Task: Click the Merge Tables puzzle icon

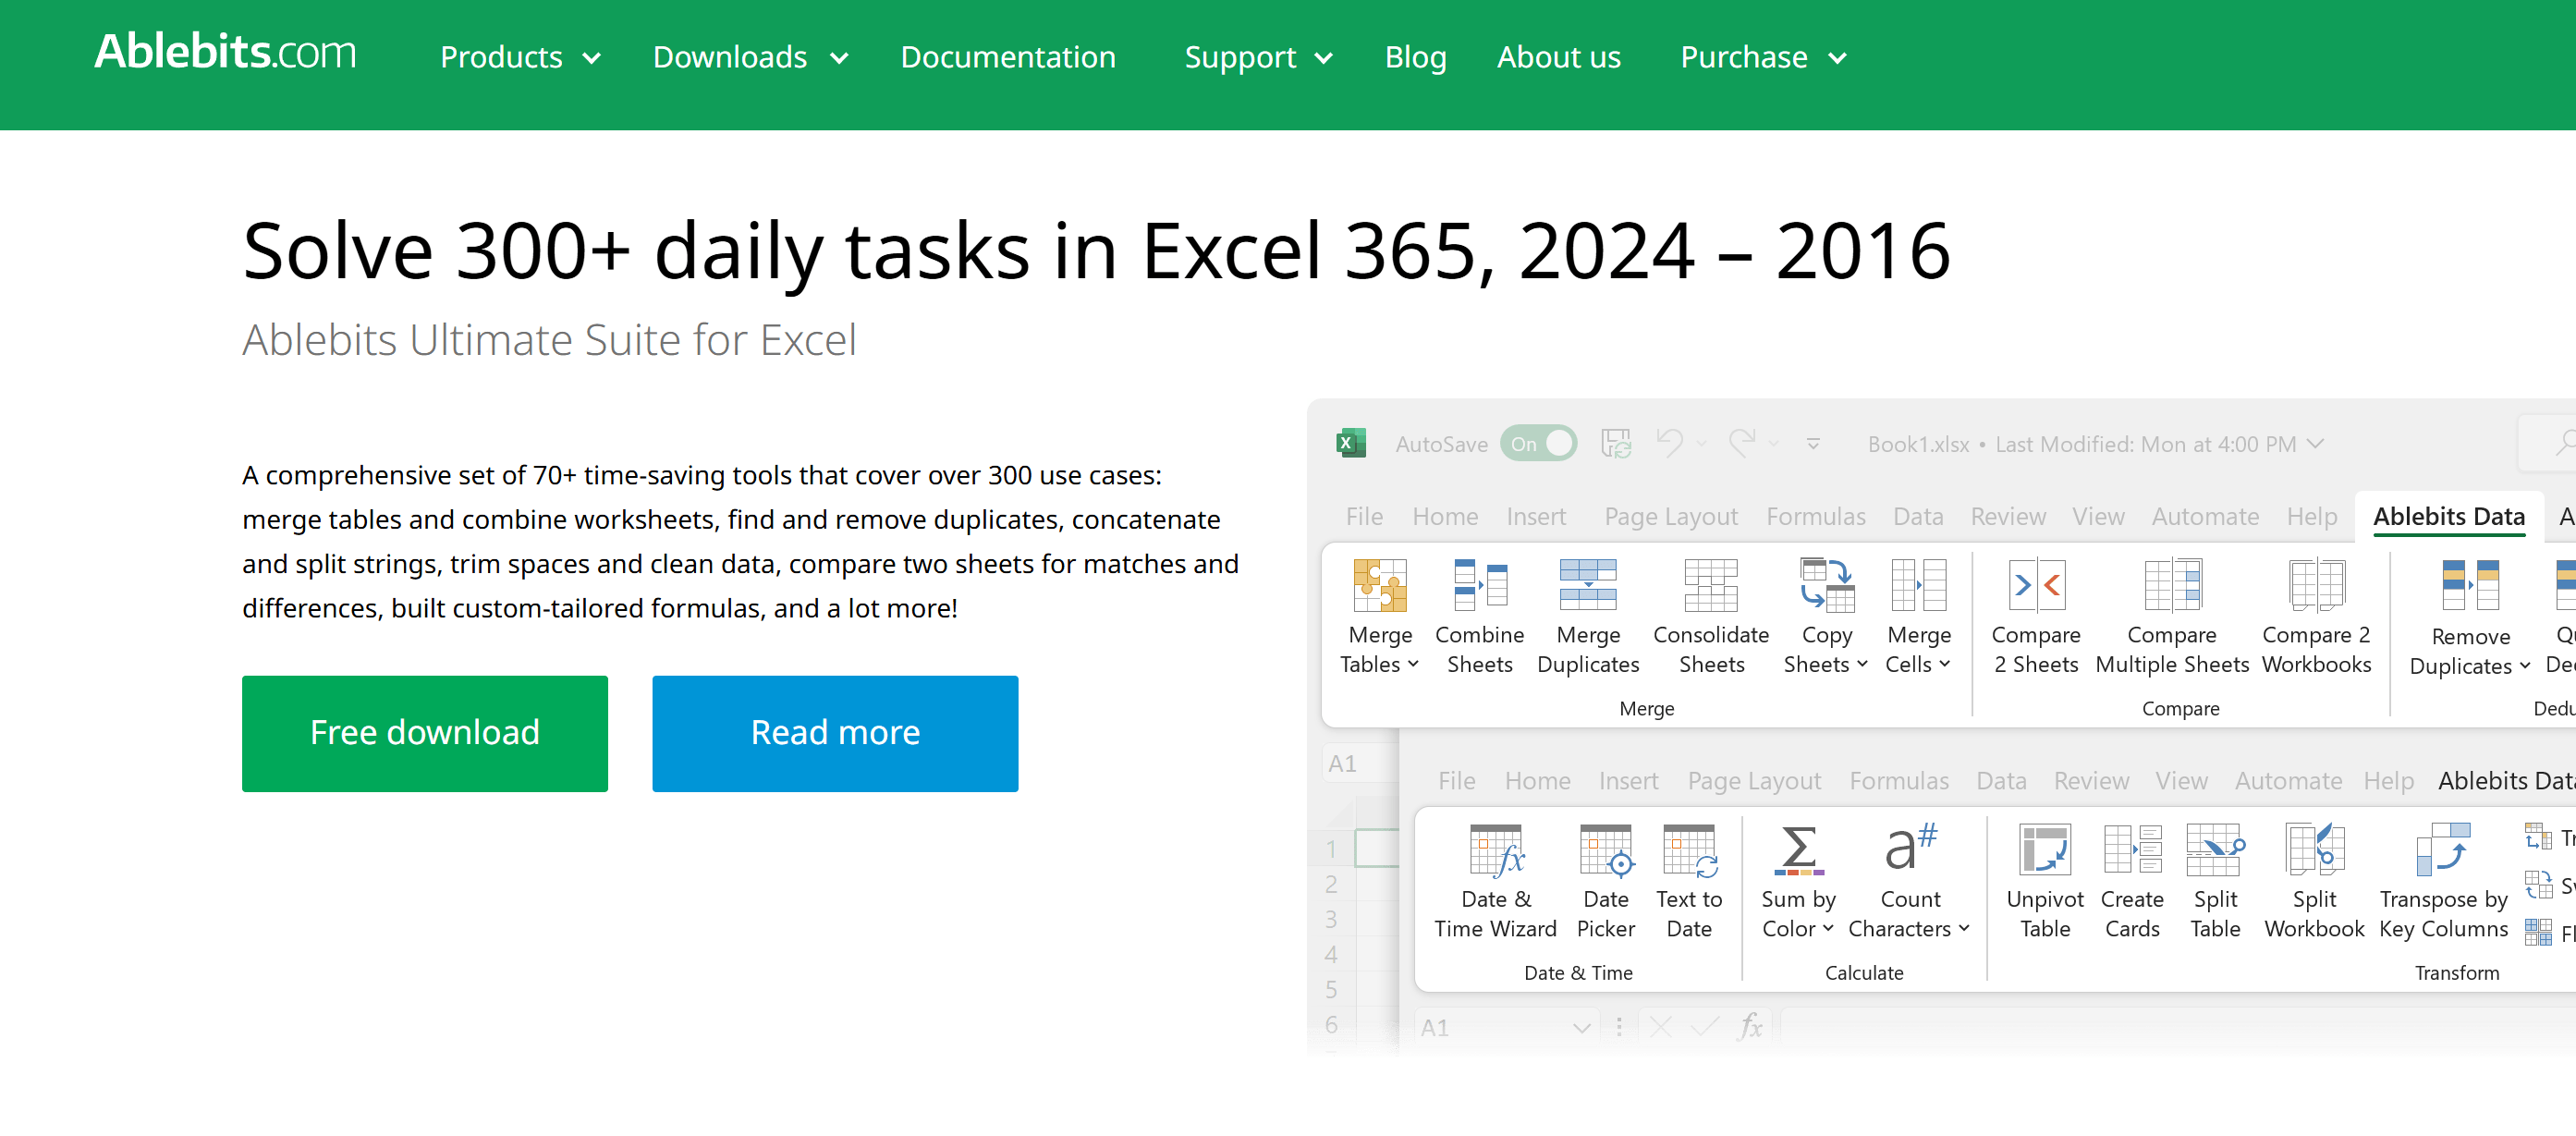Action: (x=1379, y=585)
